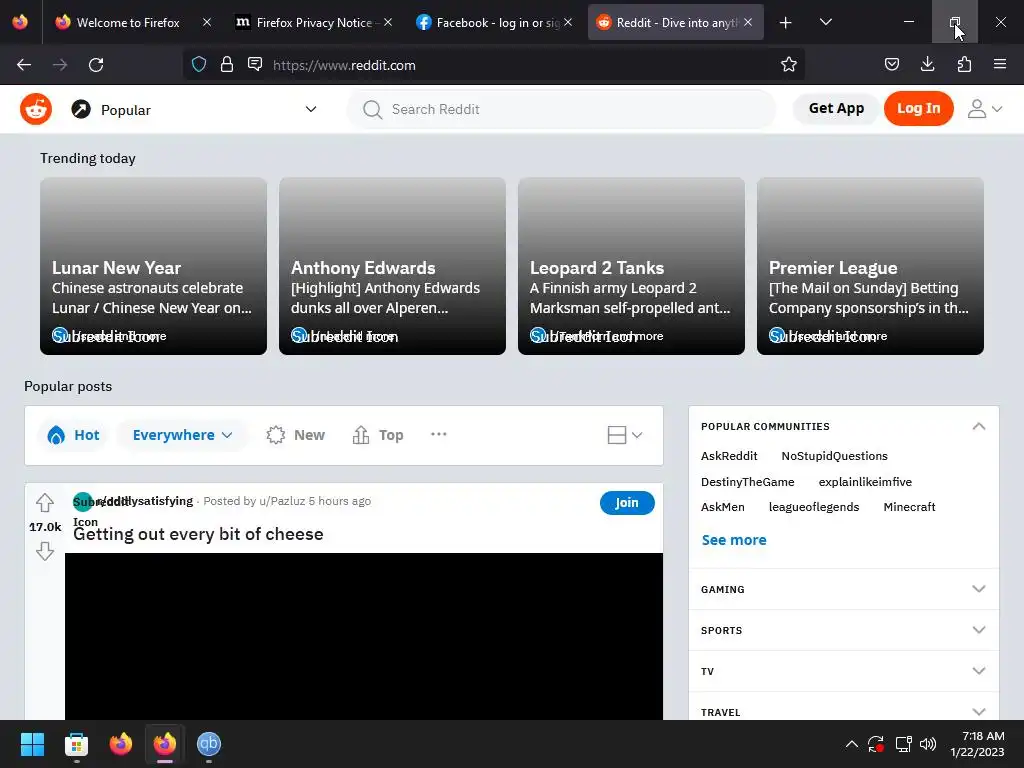Switch to the Facebook tab

[x=494, y=22]
